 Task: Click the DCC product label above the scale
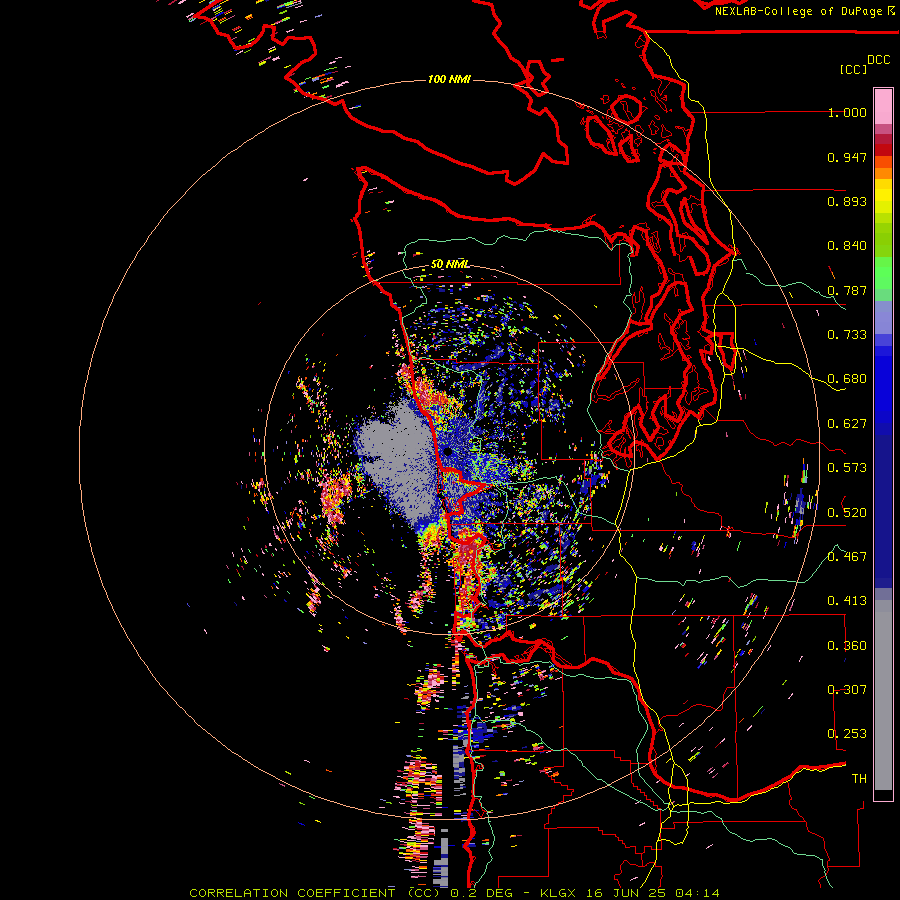click(x=878, y=60)
